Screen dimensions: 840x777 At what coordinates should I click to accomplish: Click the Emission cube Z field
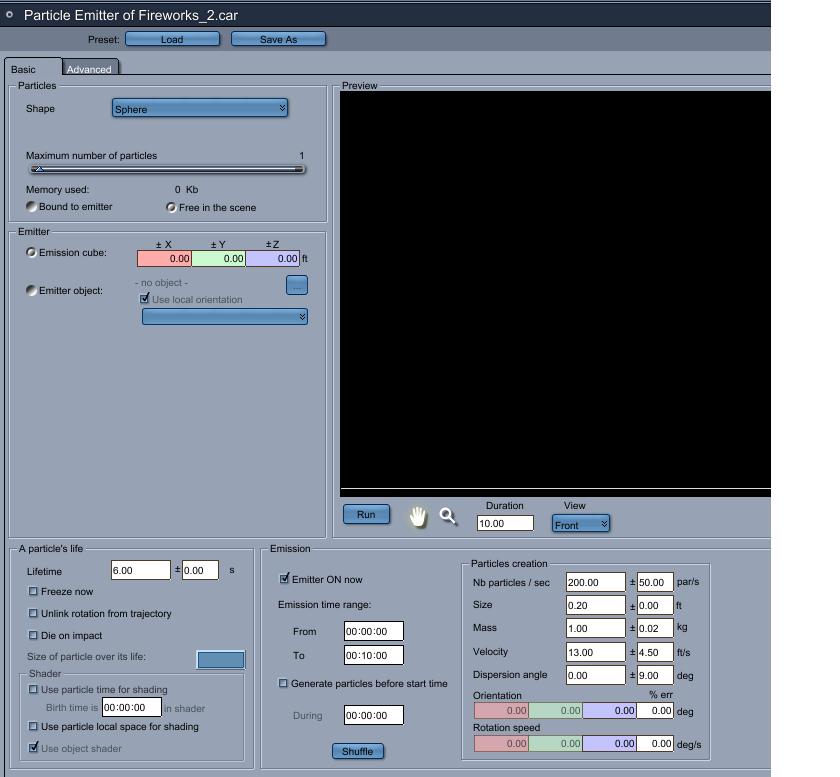coord(273,258)
